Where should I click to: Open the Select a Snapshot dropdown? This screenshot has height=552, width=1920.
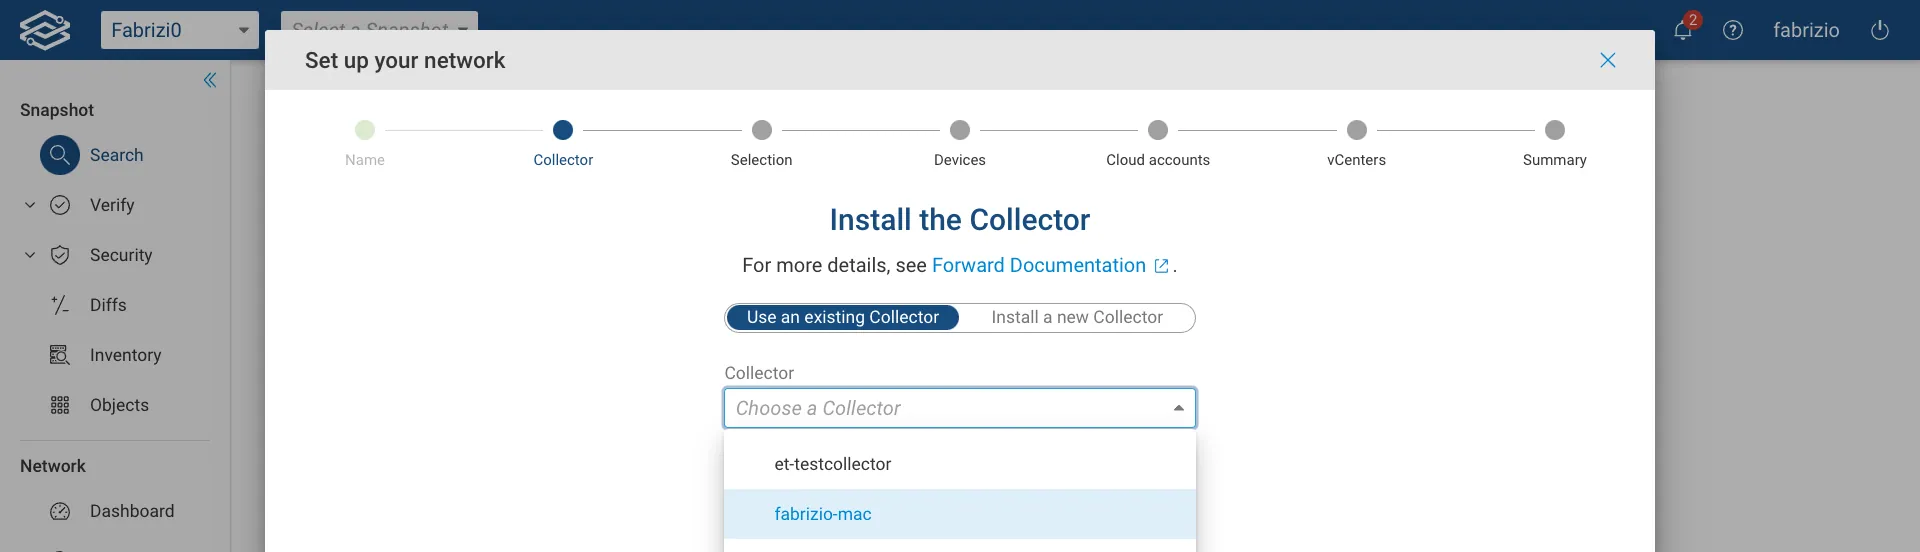point(379,21)
